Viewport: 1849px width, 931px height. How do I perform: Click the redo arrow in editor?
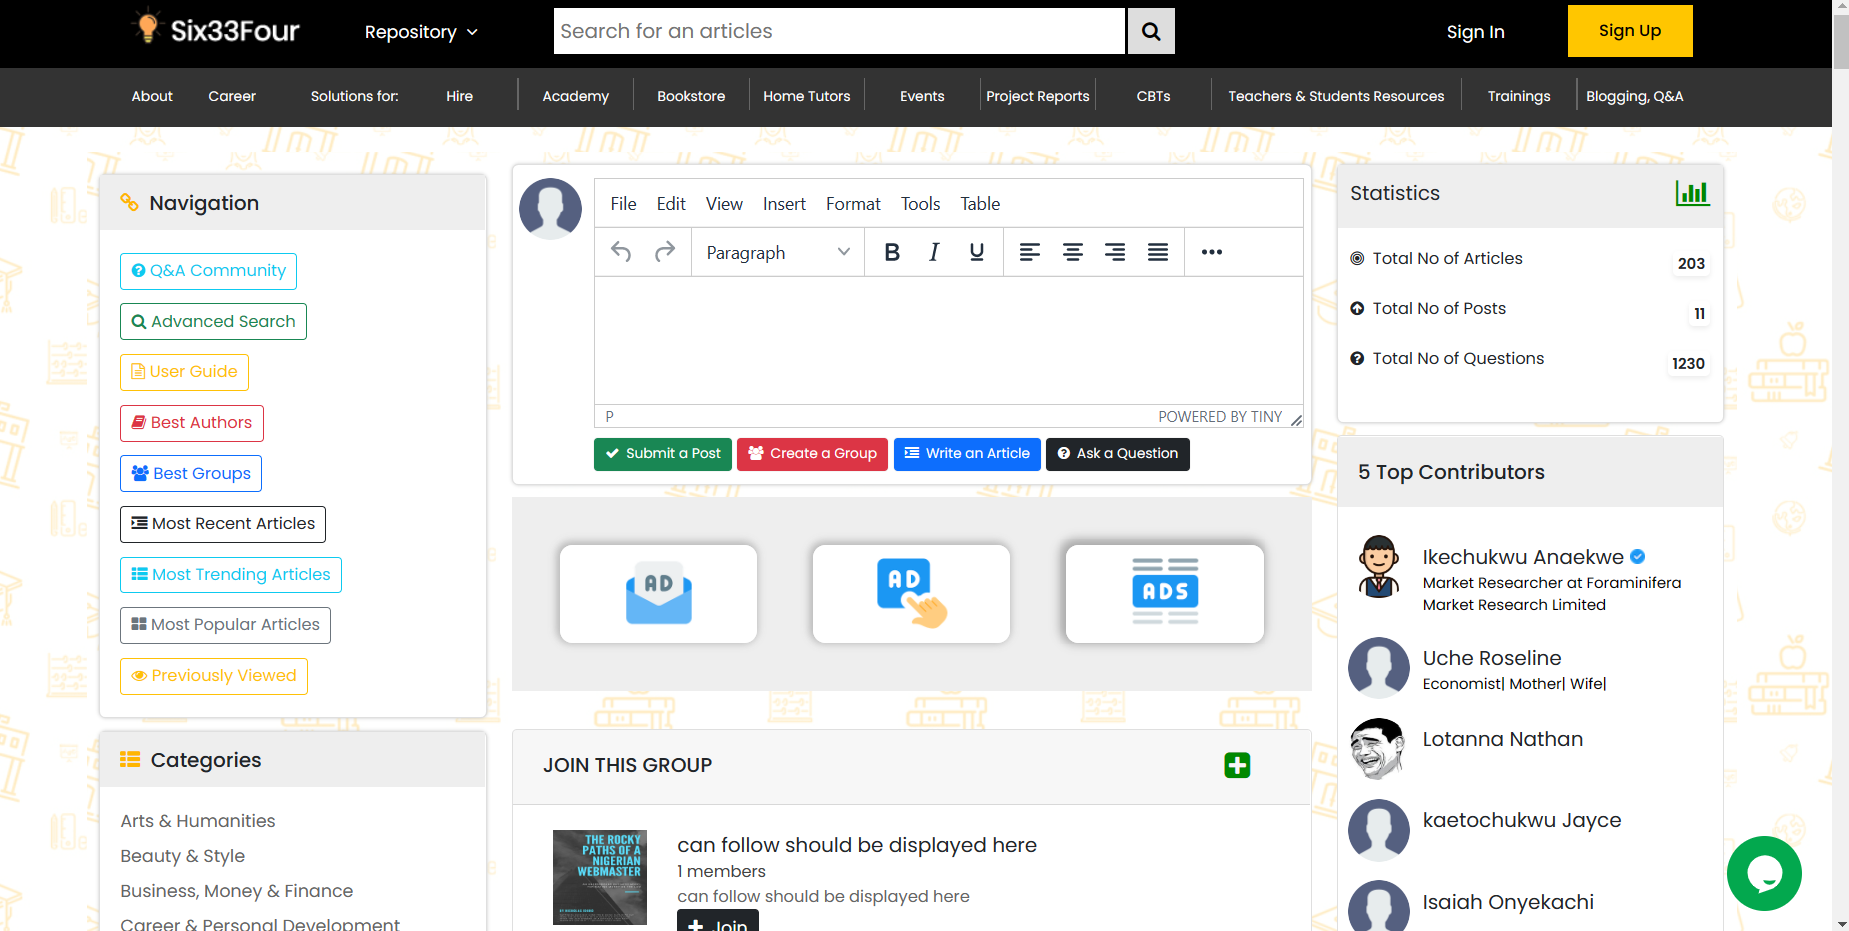click(665, 252)
